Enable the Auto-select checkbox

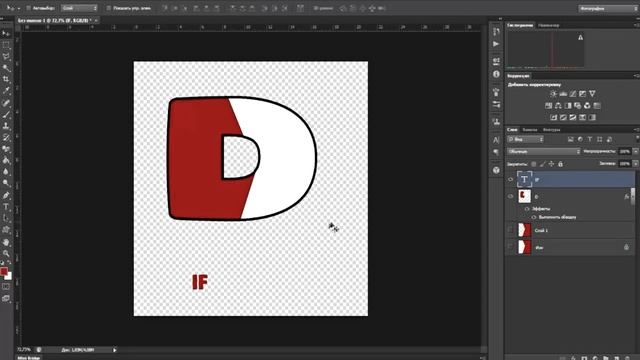29,8
